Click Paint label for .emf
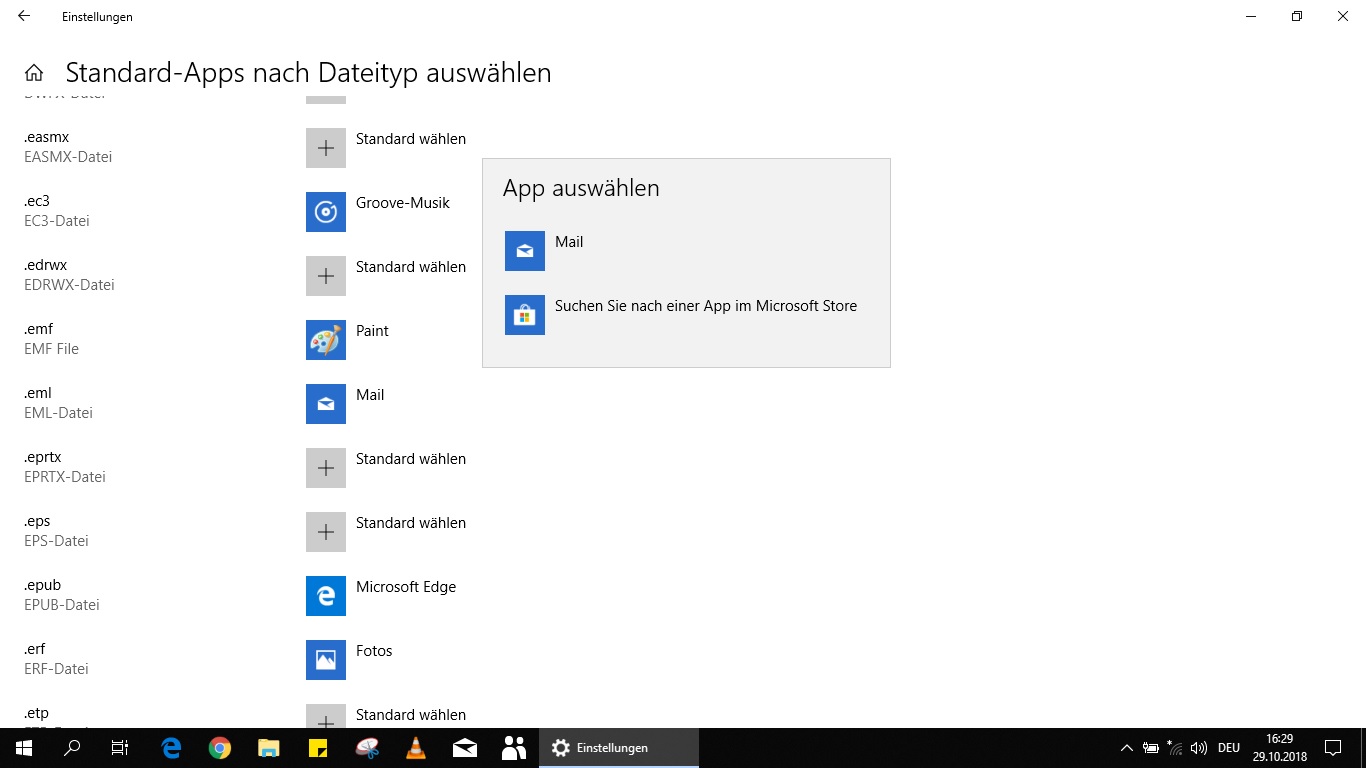The width and height of the screenshot is (1366, 768). pyautogui.click(x=372, y=331)
